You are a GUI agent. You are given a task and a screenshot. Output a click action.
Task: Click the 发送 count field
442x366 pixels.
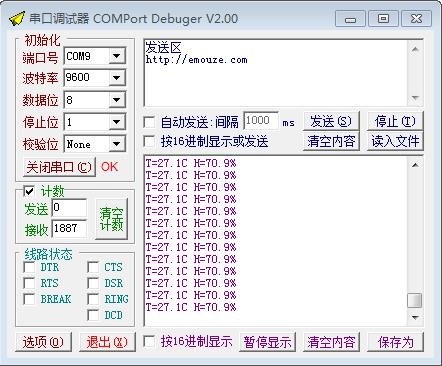[69, 208]
